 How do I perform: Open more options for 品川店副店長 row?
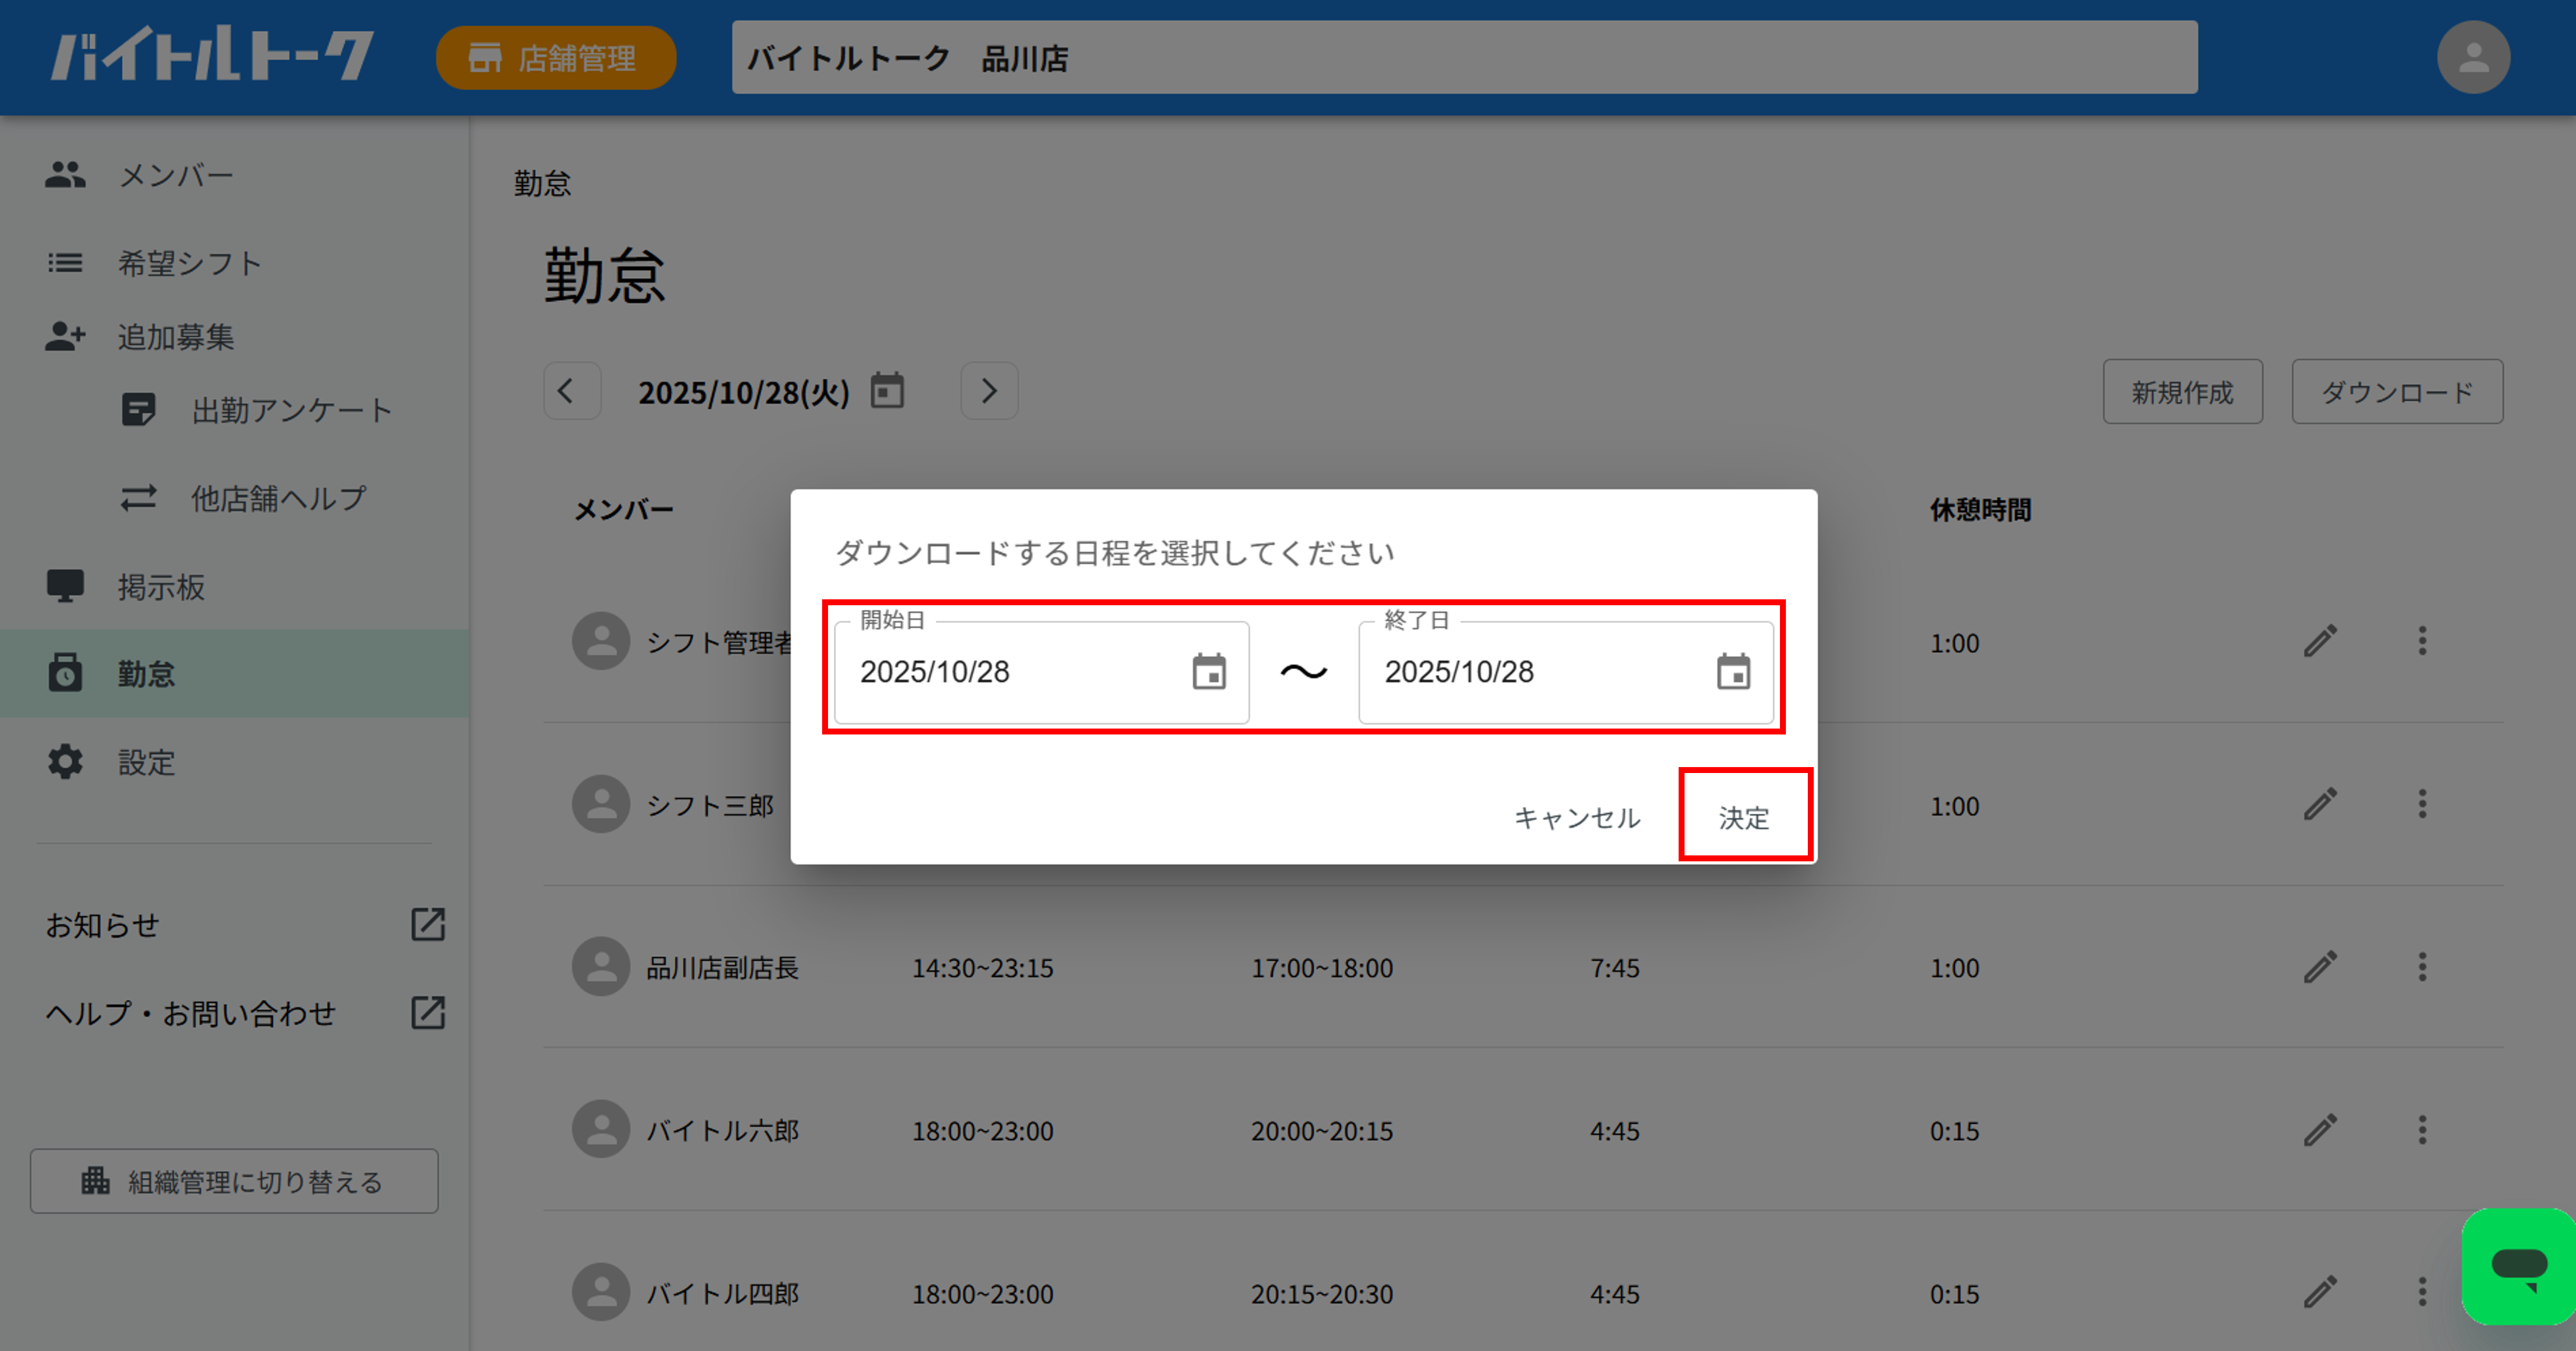coord(2422,967)
